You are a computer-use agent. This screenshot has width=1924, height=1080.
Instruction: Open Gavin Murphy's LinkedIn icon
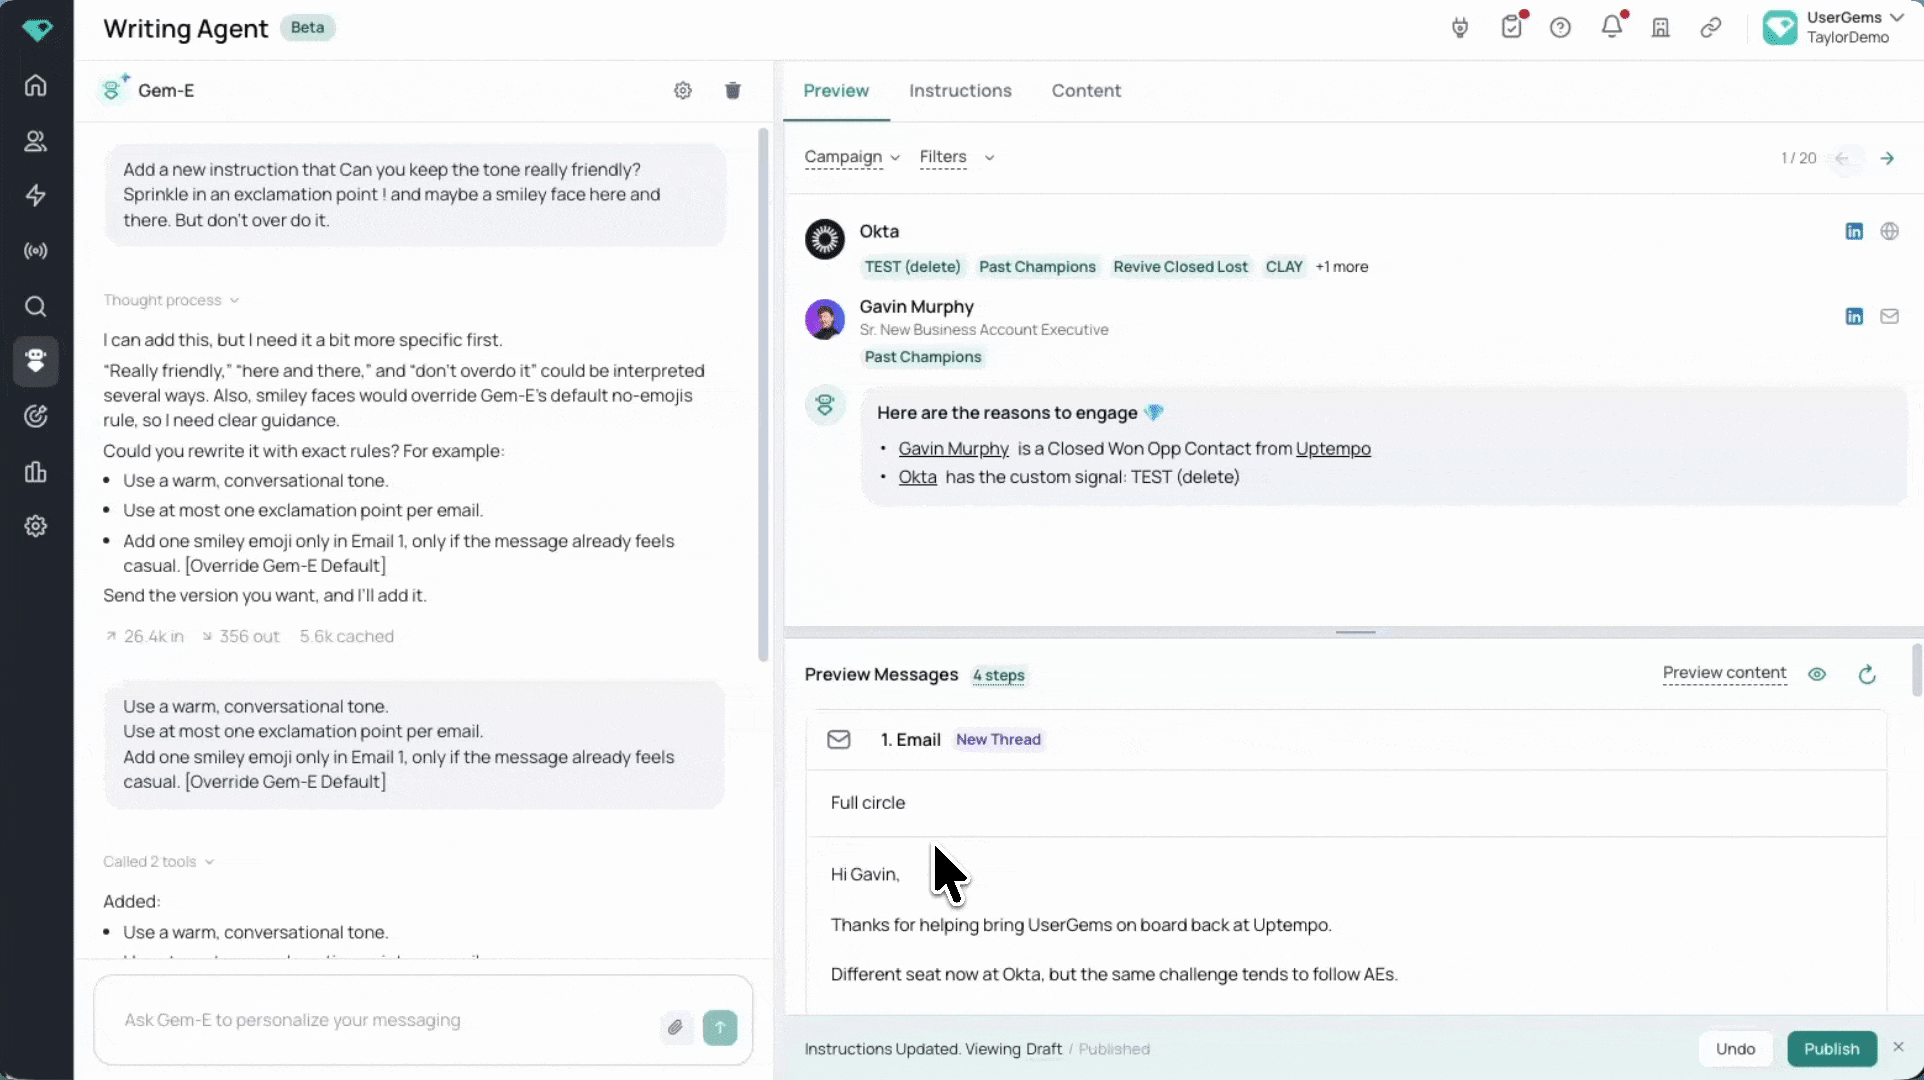[1854, 316]
